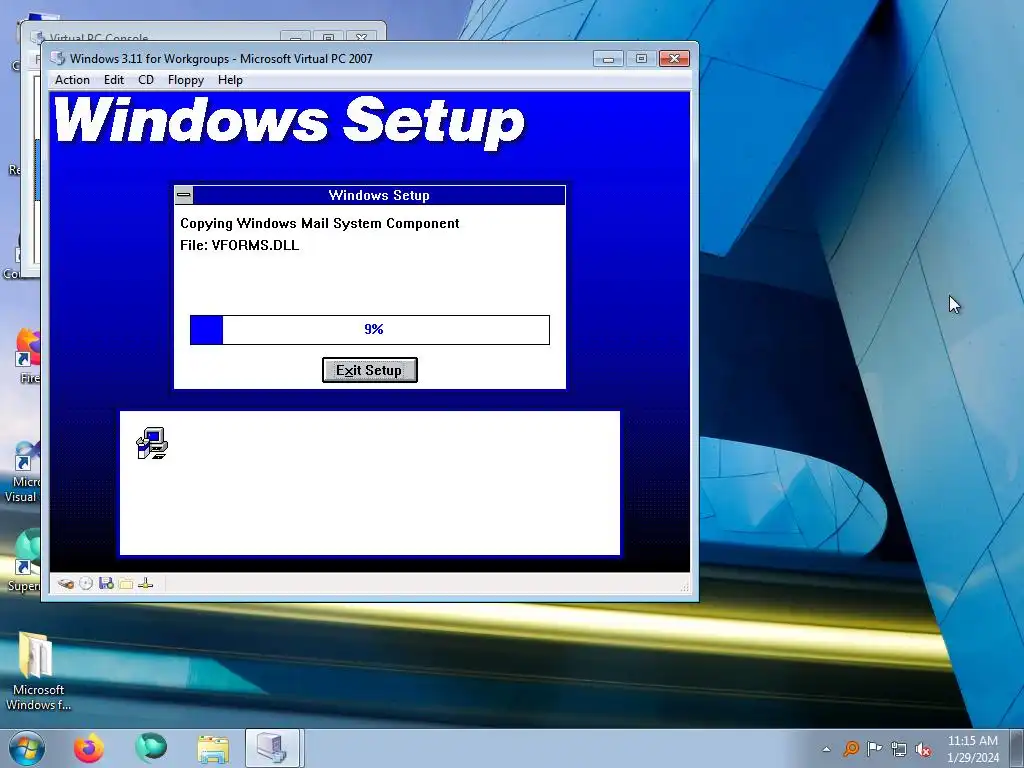Click the orange magnifier tray icon
The height and width of the screenshot is (768, 1024).
click(850, 748)
